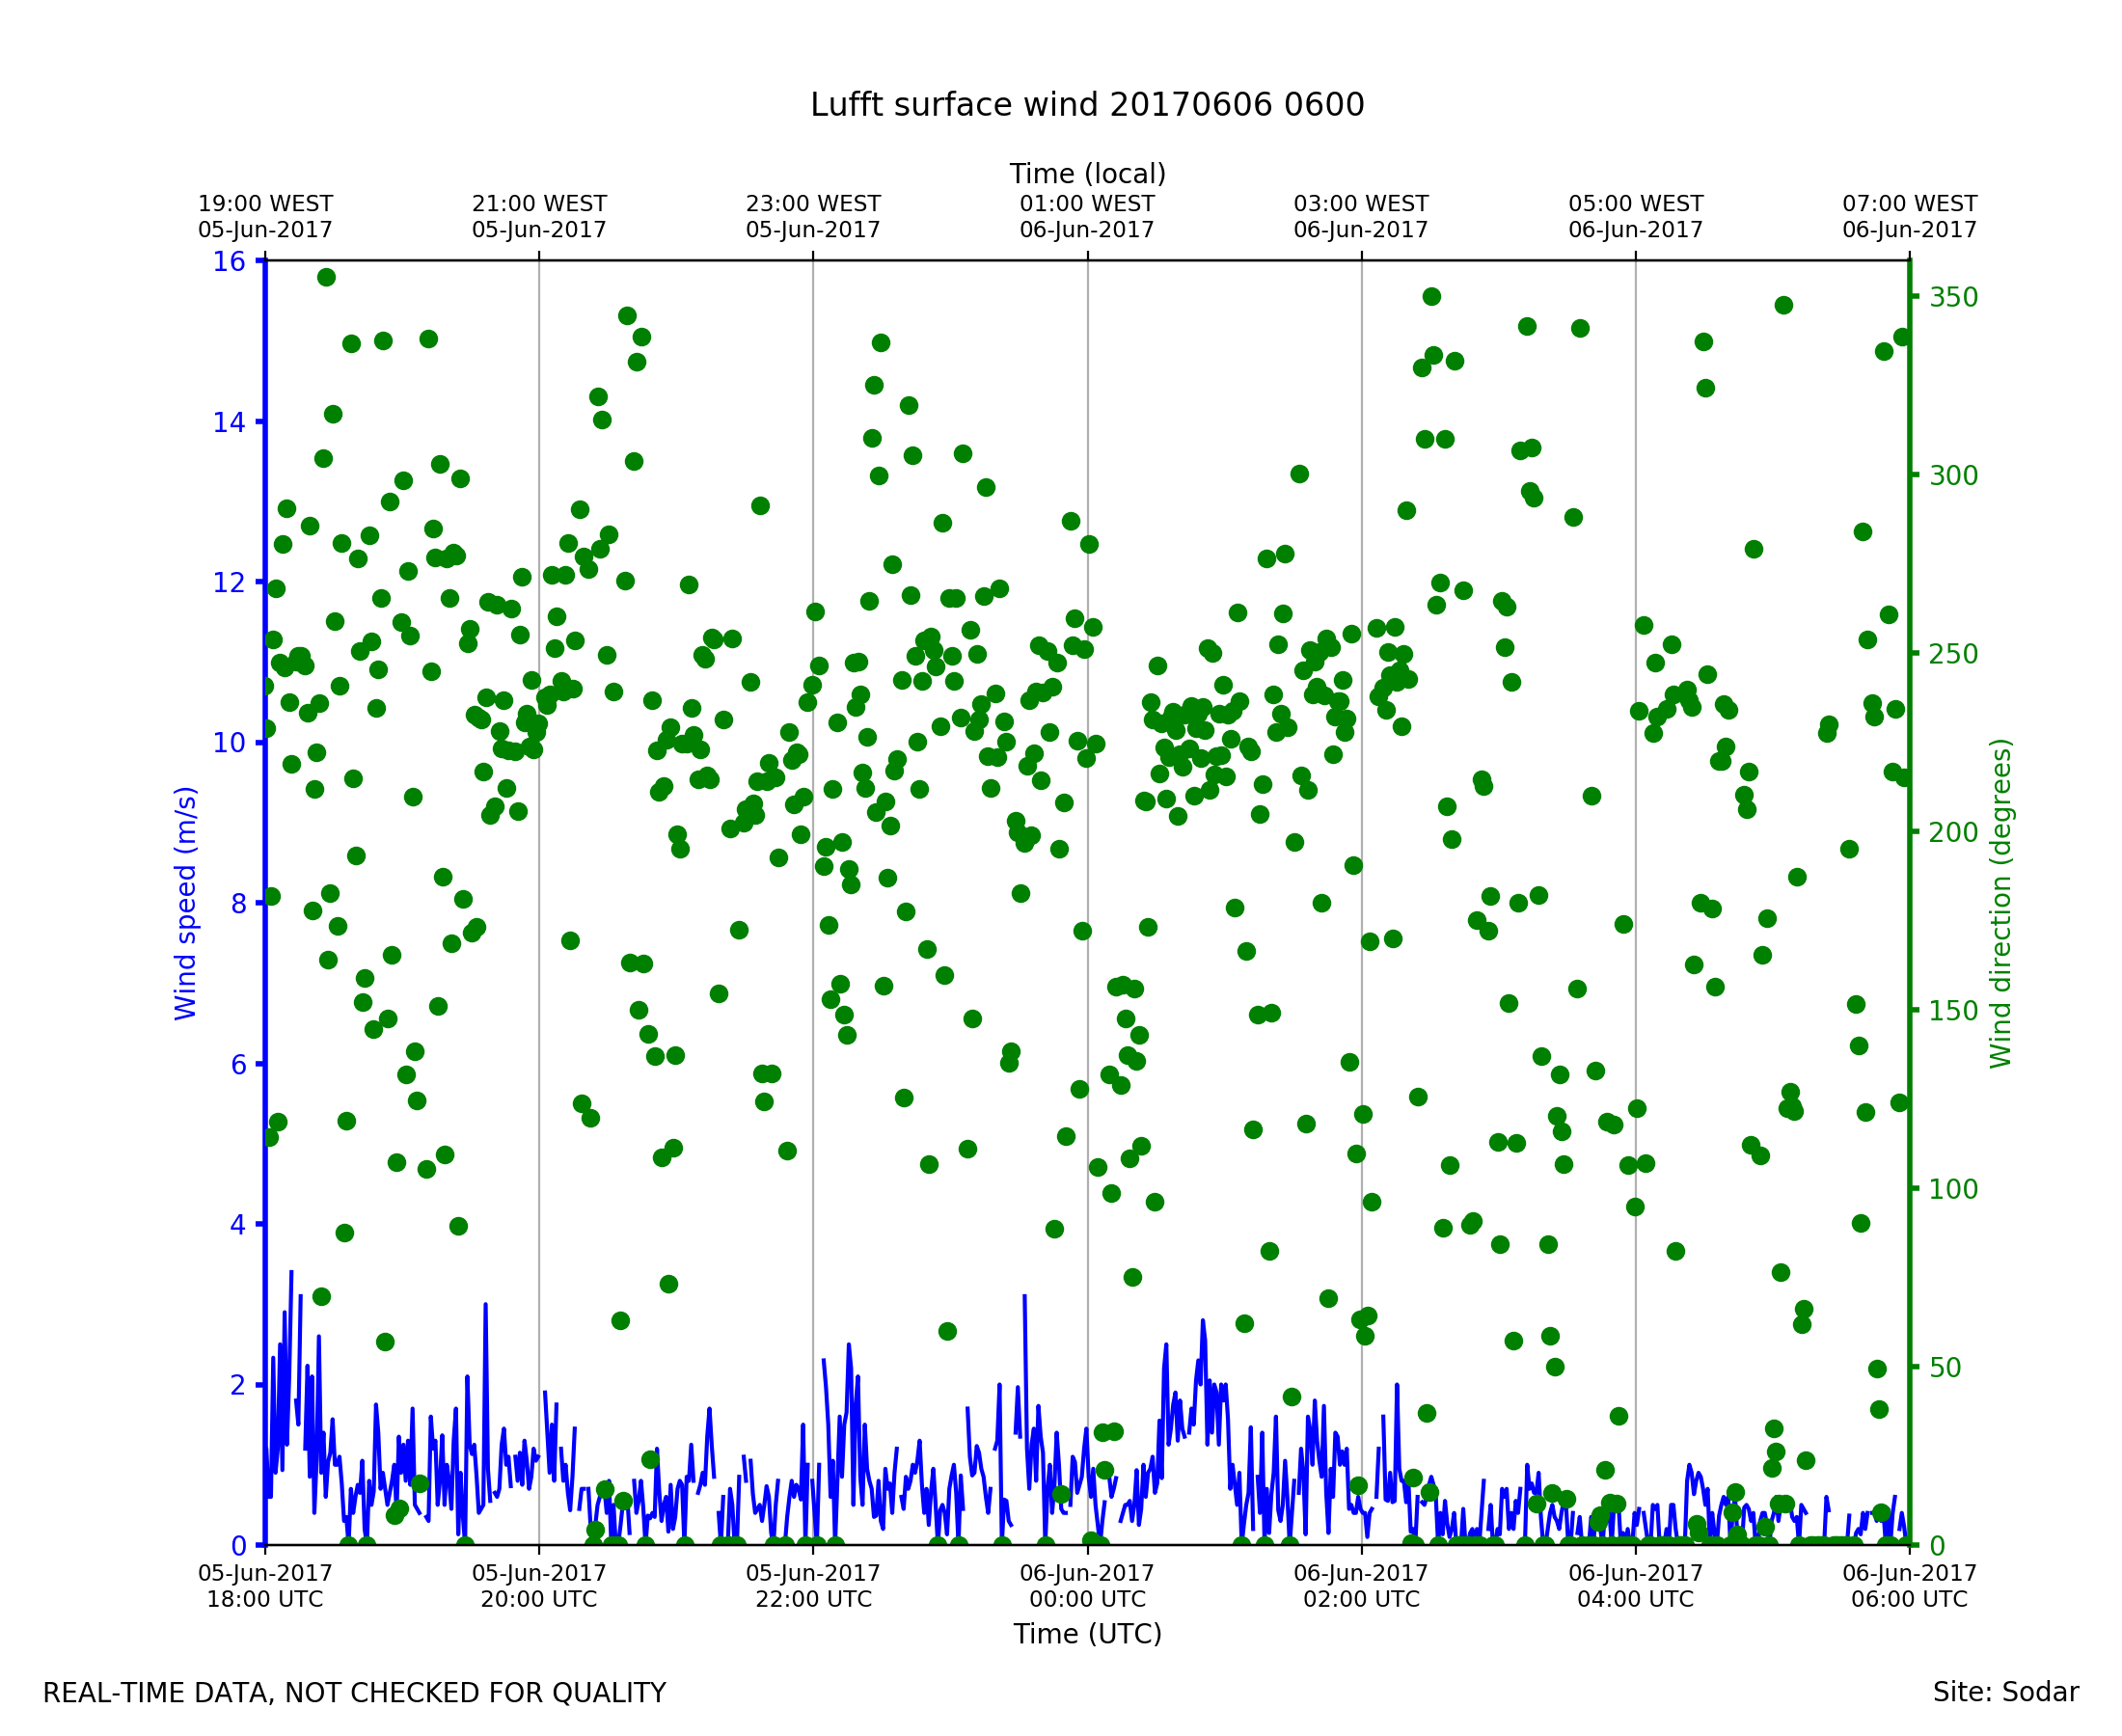Click the '16' wind speed tick label
This screenshot has width=2122, height=1736.
(228, 262)
